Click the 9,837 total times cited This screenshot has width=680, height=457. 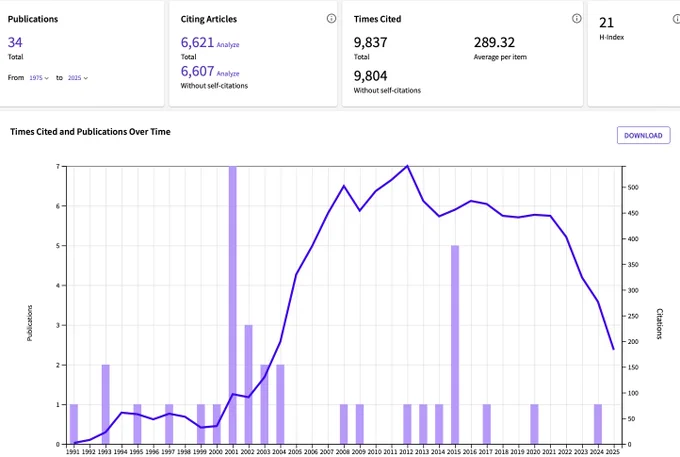point(370,42)
